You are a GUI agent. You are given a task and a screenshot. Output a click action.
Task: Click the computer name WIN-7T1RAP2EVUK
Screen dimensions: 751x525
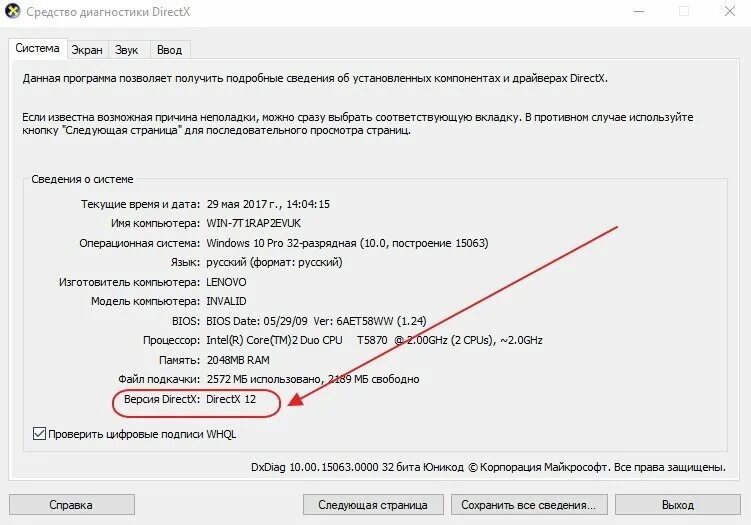tap(254, 223)
